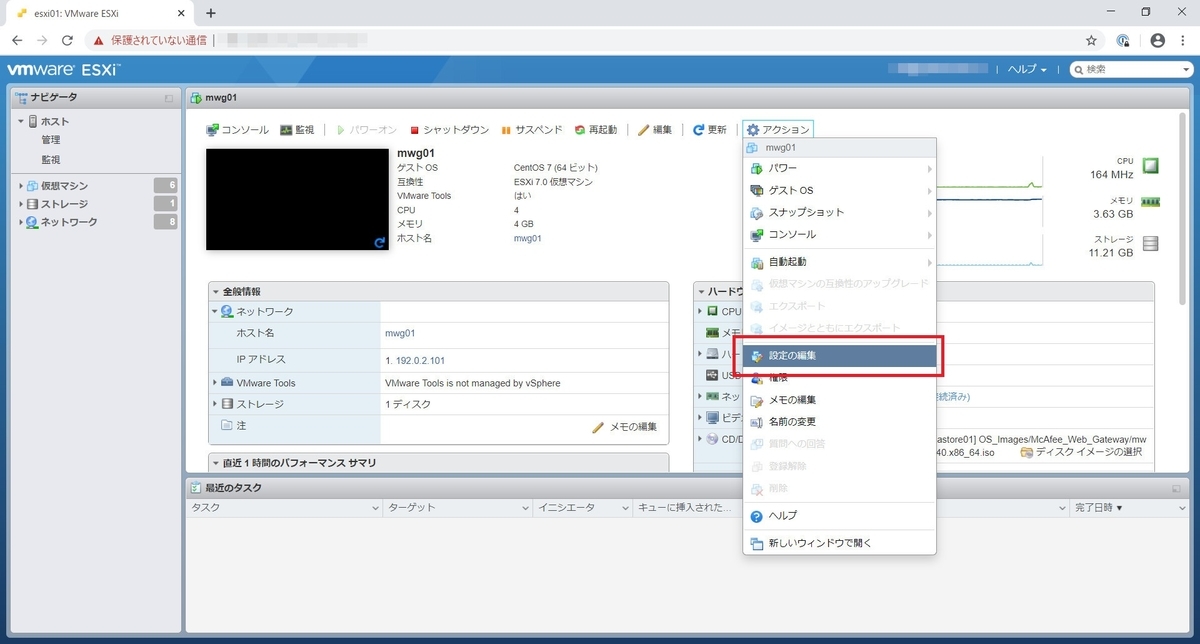Minimize the Navigator panel
The width and height of the screenshot is (1200, 644).
(169, 98)
